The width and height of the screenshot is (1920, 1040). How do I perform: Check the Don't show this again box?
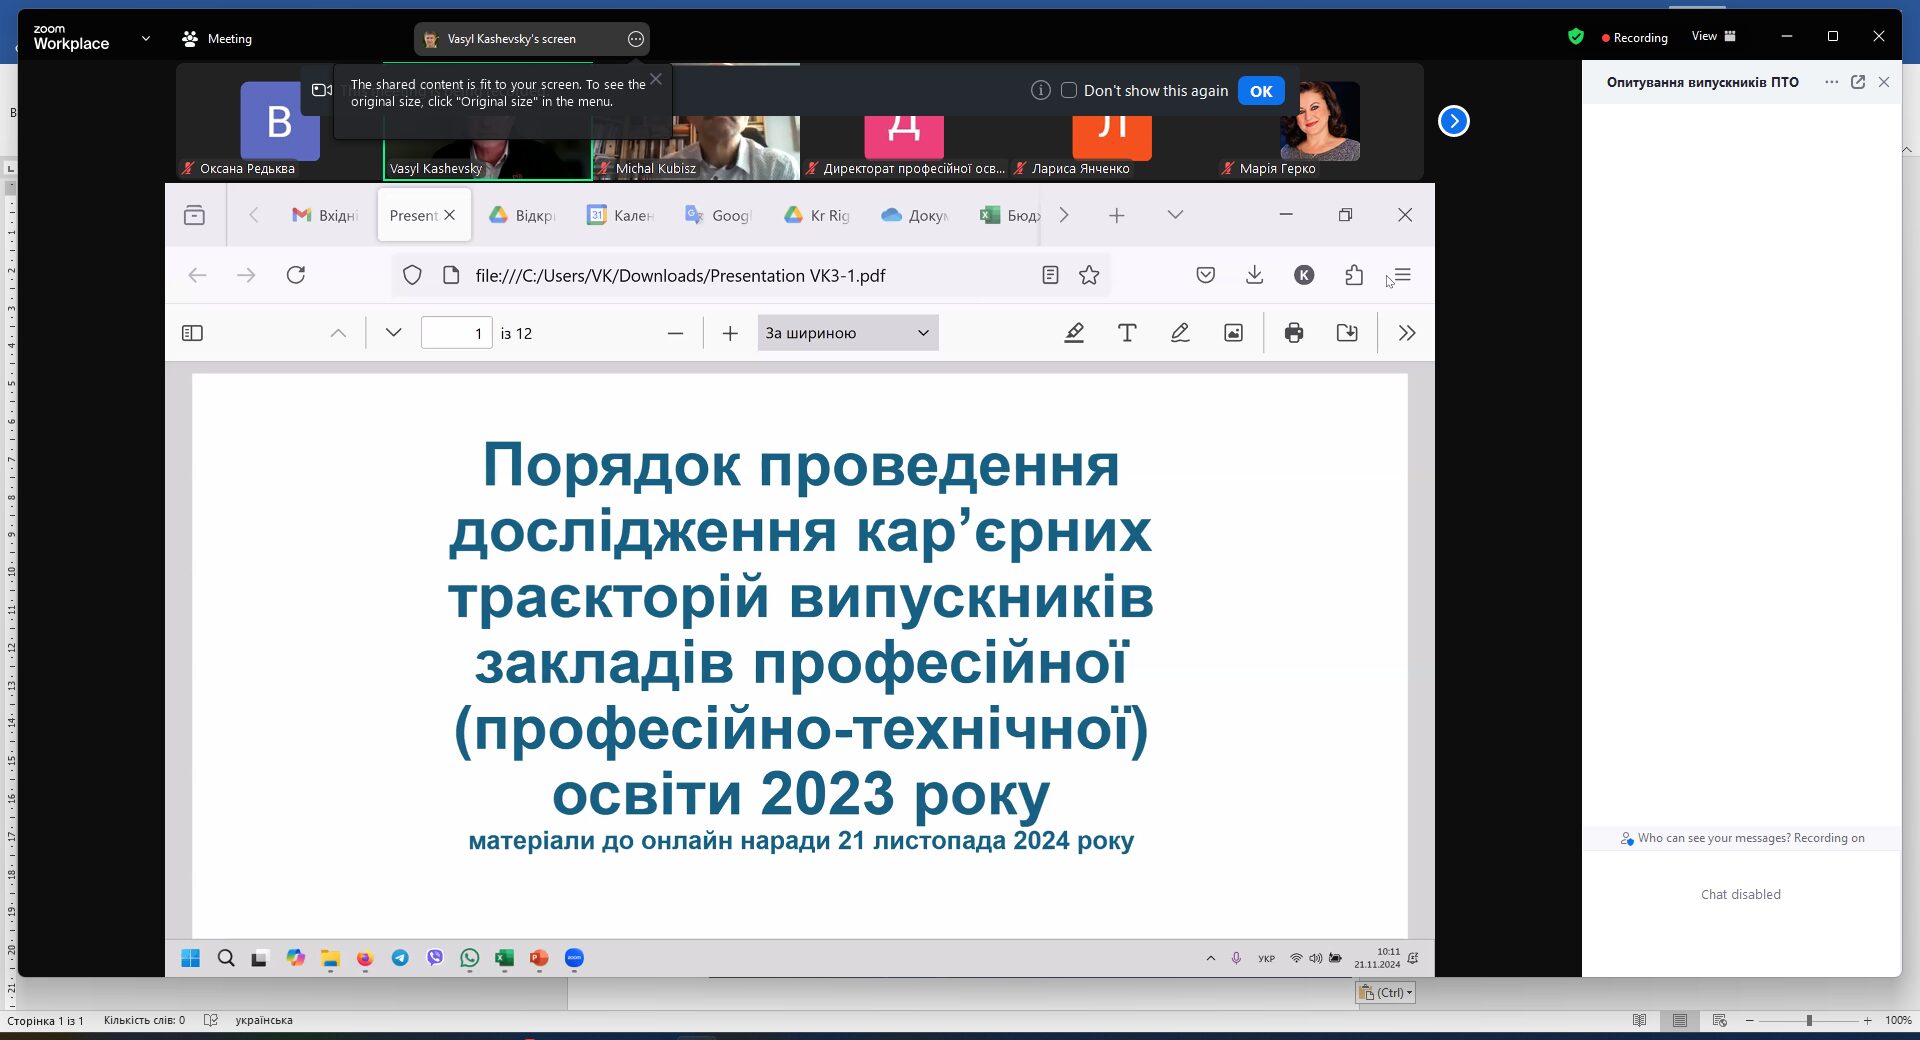(1069, 90)
